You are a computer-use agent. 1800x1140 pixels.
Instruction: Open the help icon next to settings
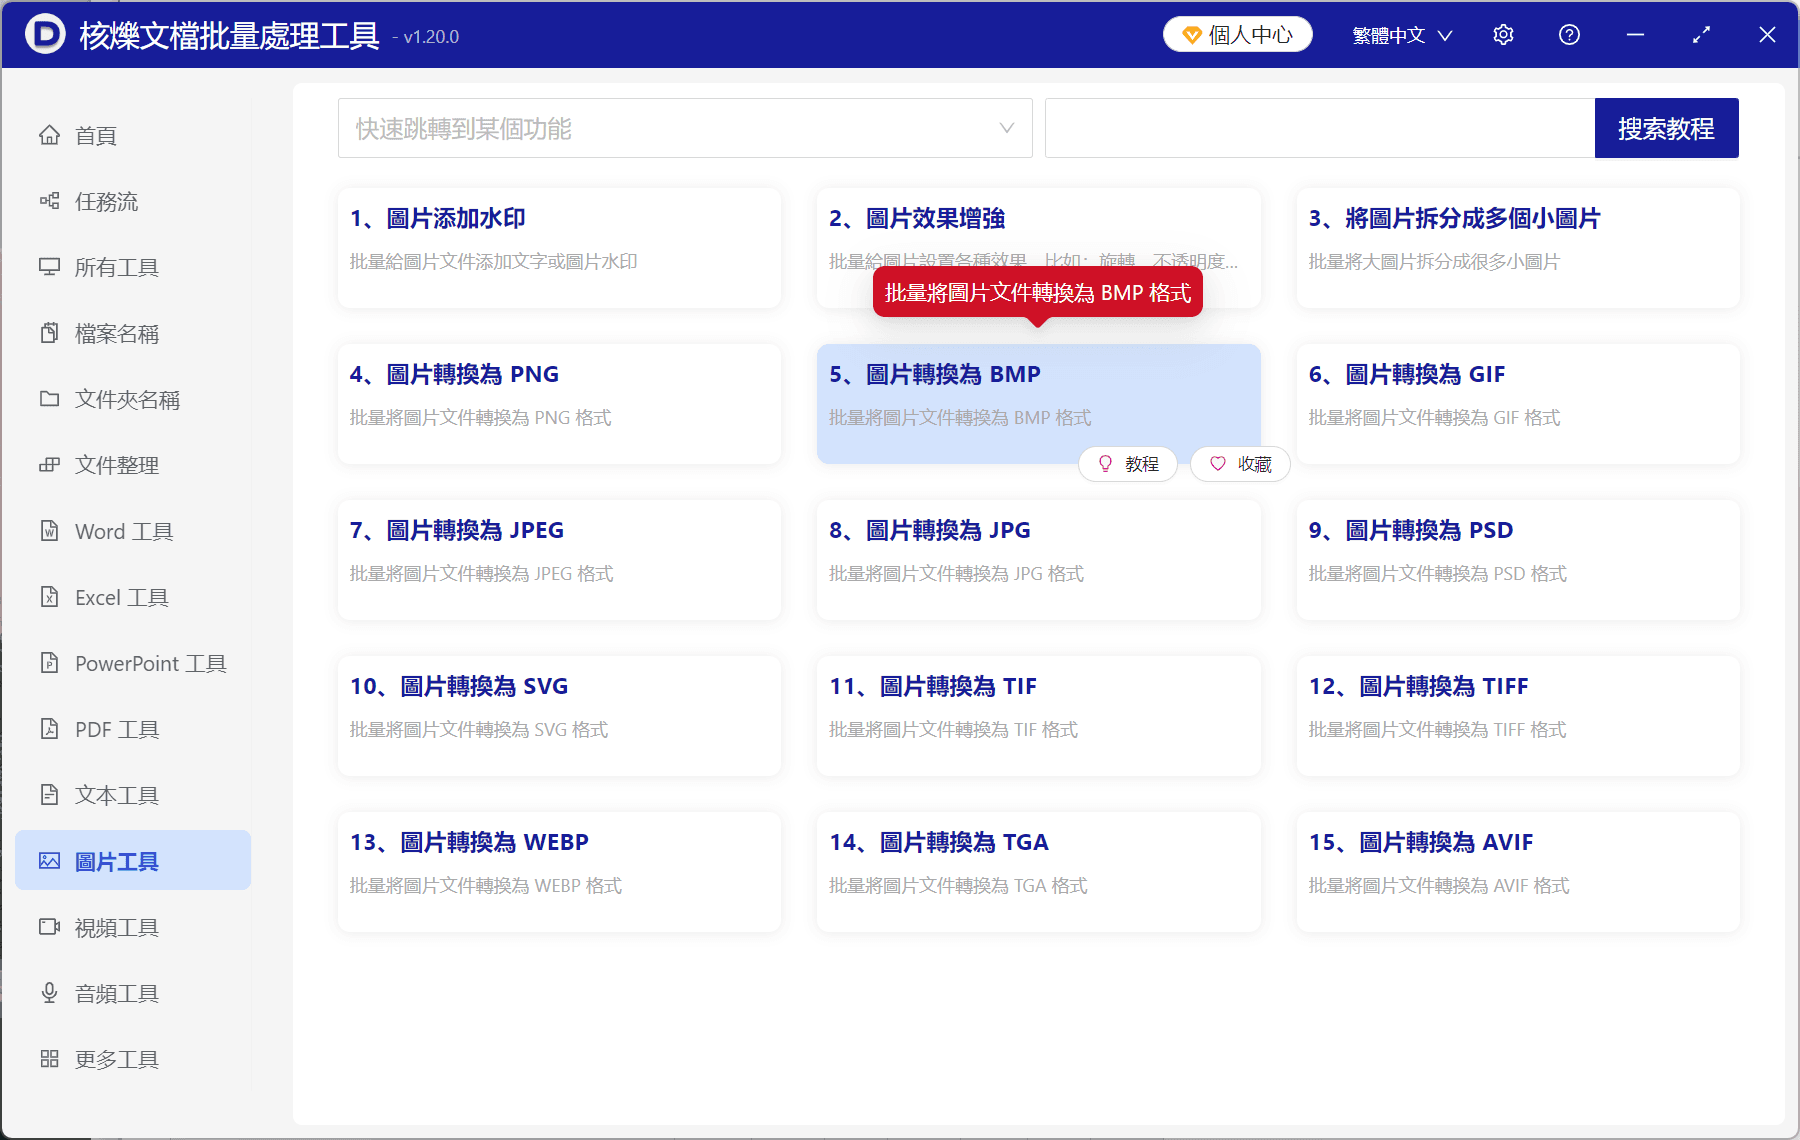[1569, 34]
